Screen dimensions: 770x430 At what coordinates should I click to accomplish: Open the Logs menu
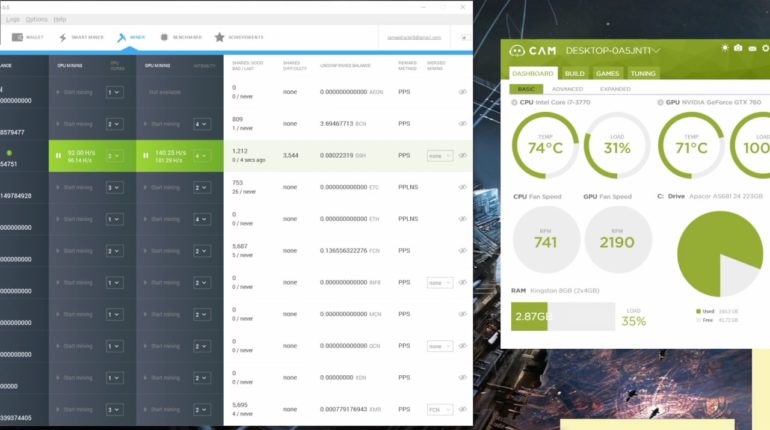(13, 19)
